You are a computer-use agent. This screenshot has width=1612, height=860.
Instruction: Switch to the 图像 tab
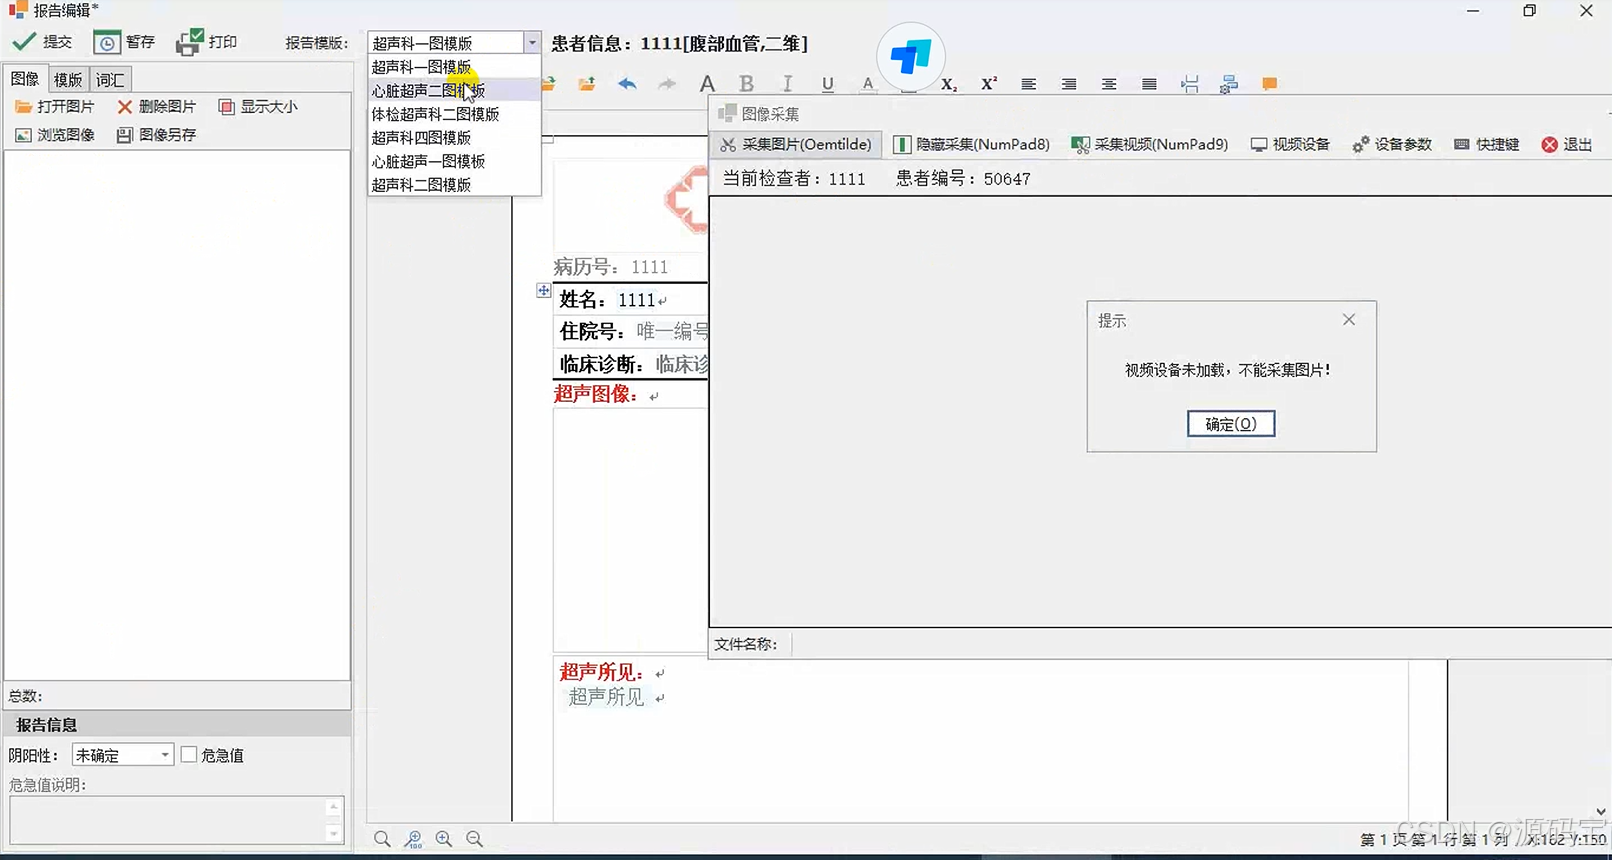25,79
